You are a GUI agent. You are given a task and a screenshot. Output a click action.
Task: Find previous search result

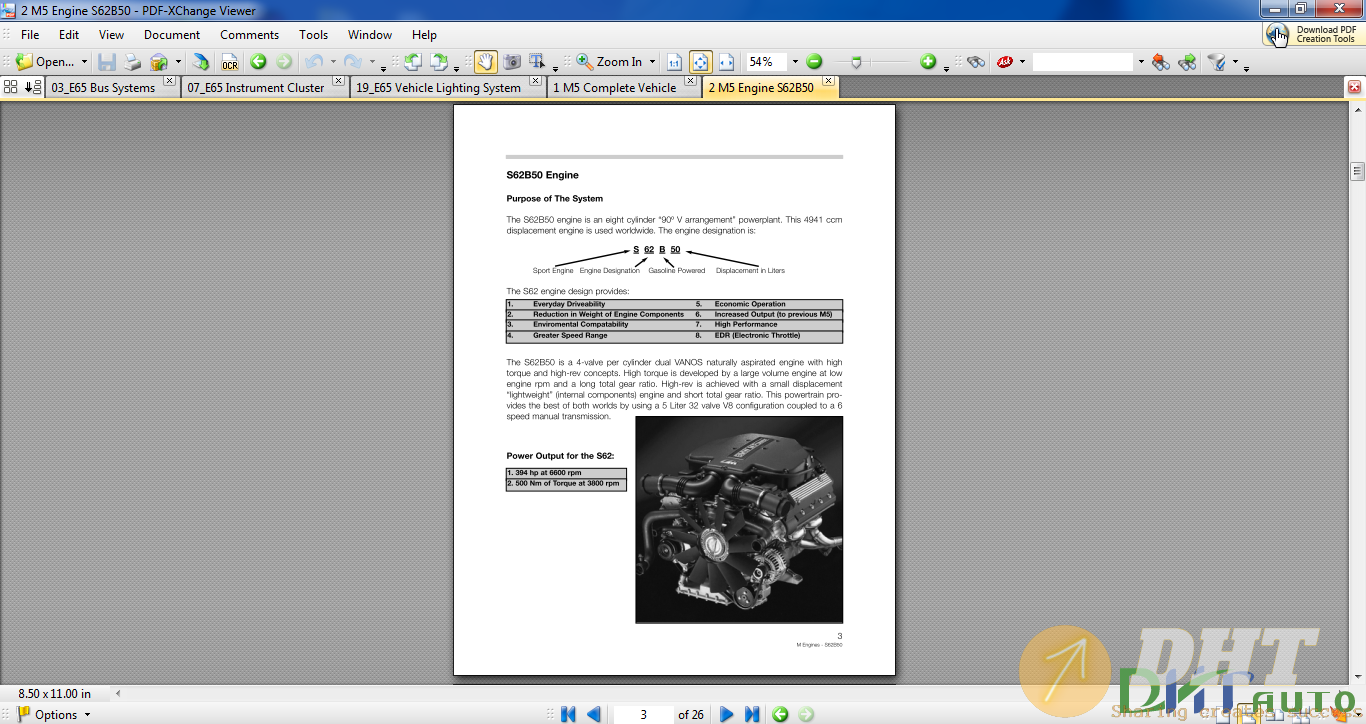tap(1161, 62)
